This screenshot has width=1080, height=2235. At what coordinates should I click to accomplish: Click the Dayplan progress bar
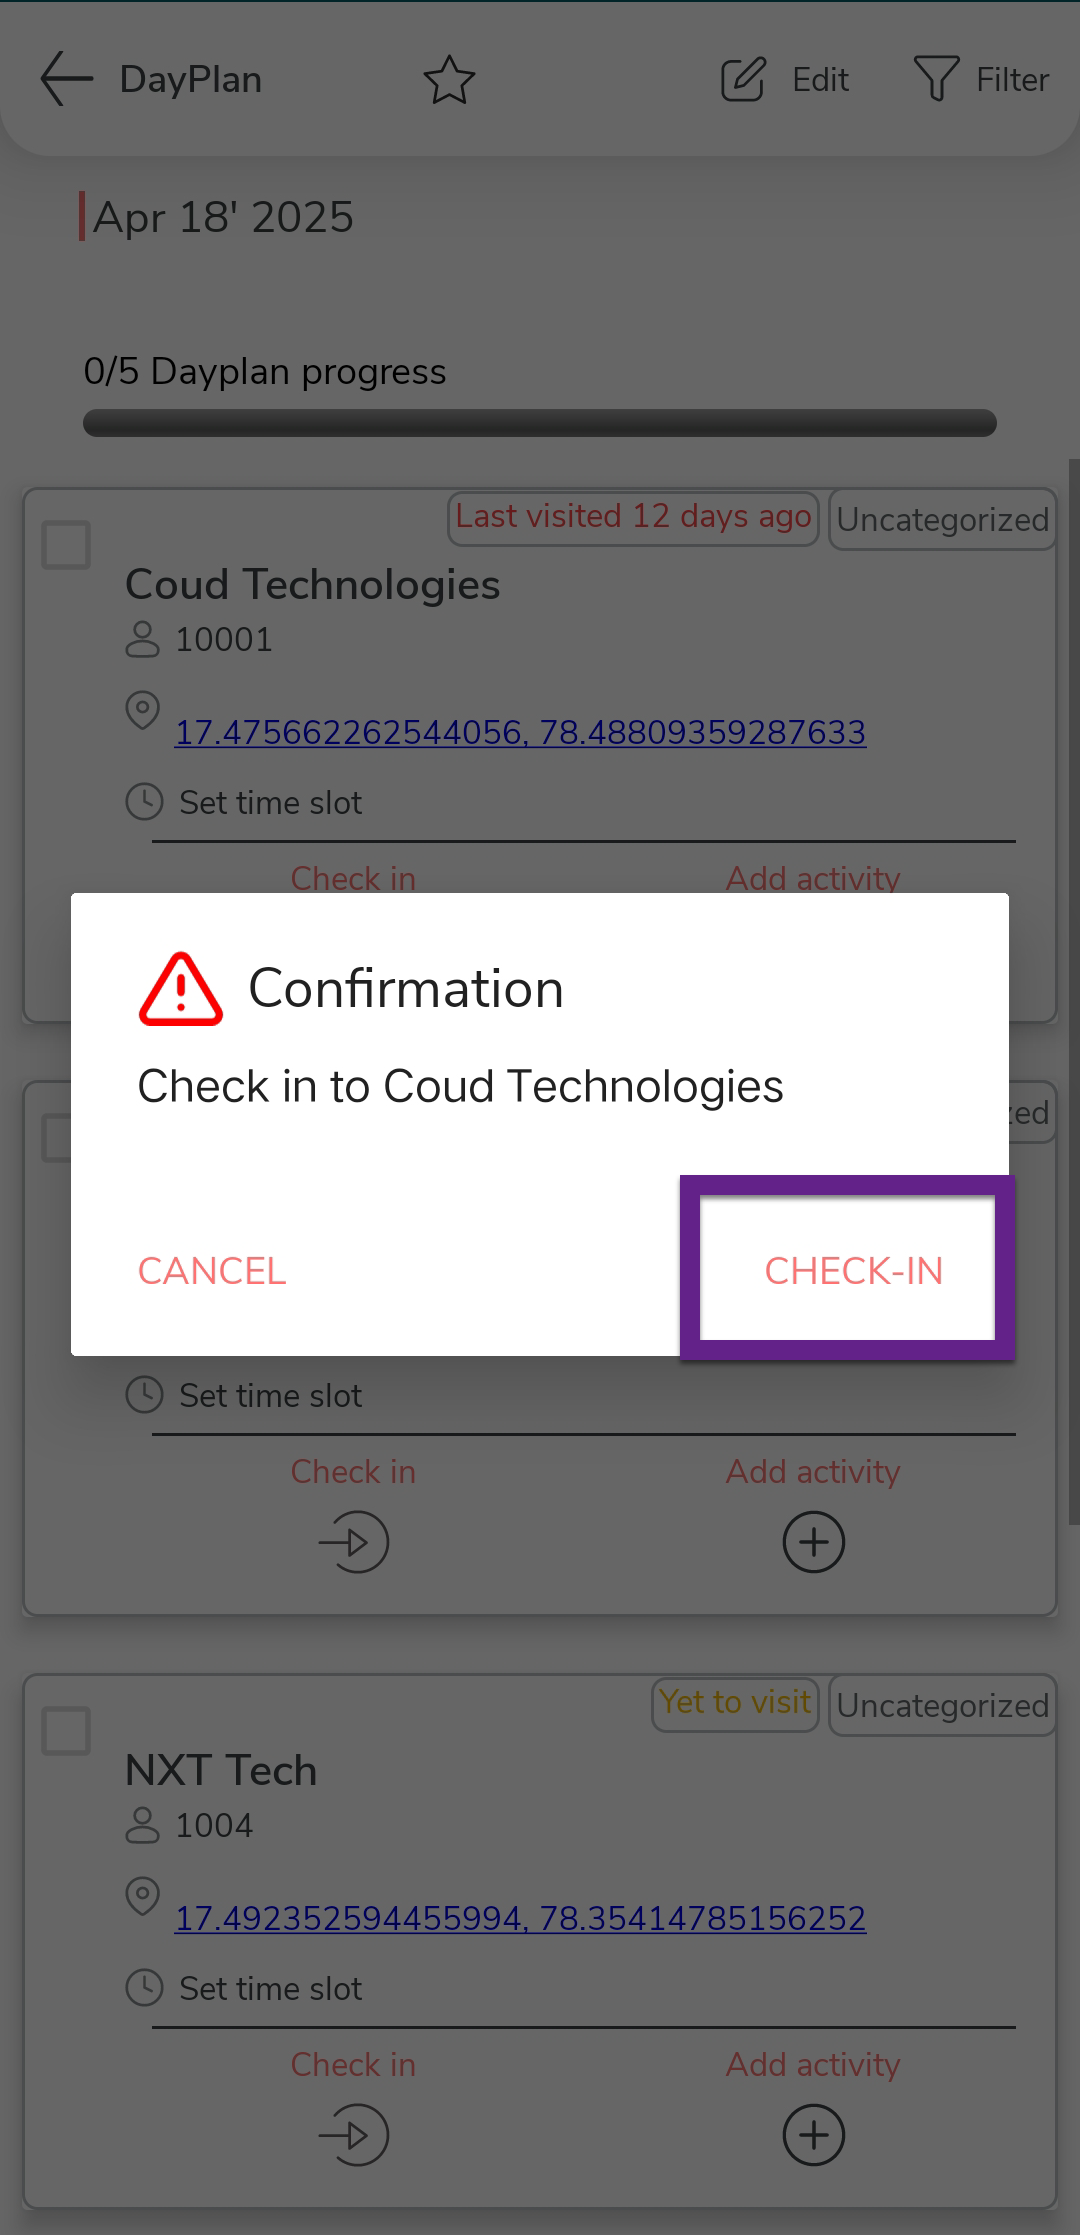(x=540, y=423)
